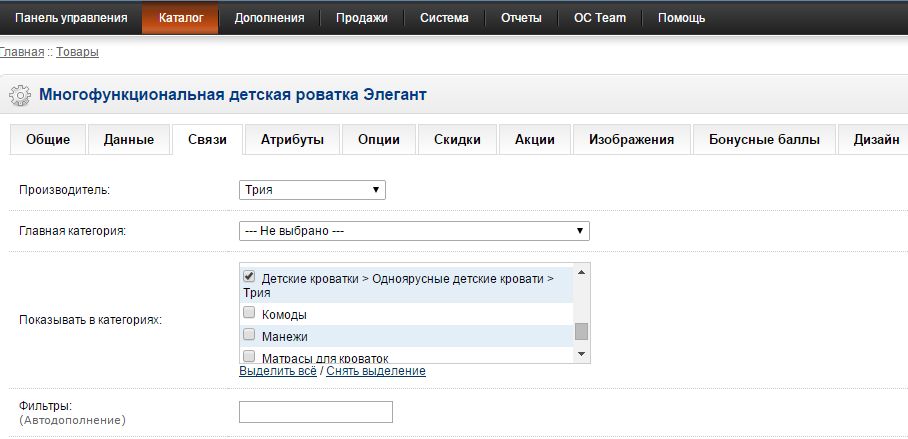Enable the Манежи category checkbox

coord(250,335)
